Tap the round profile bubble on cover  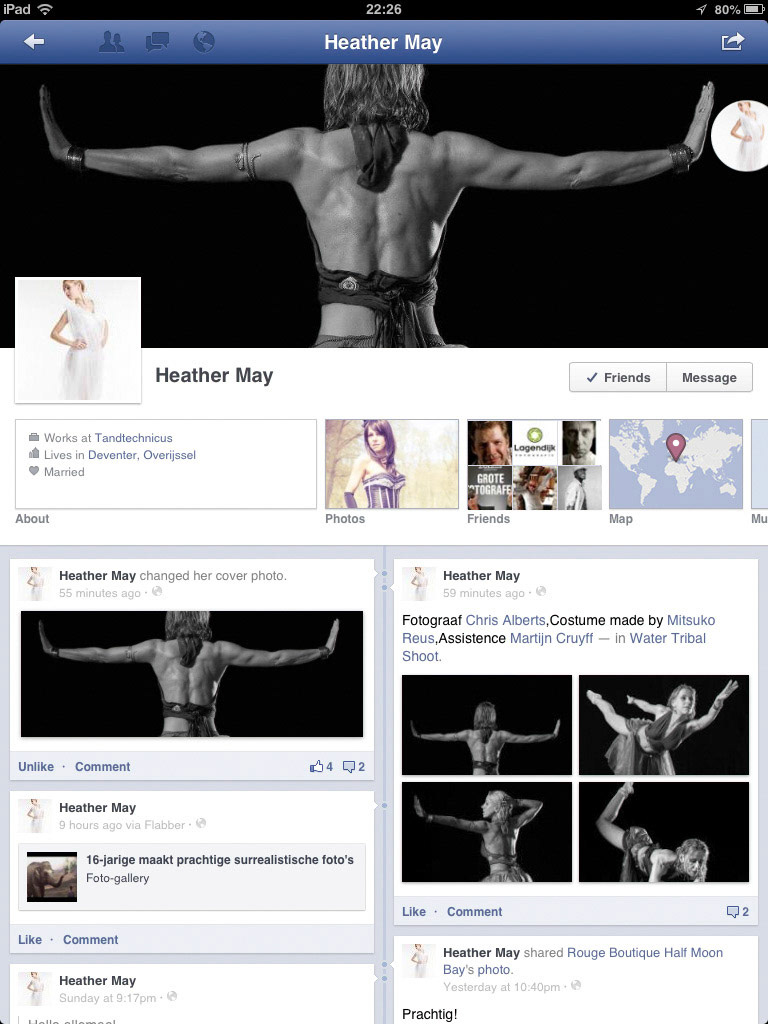pyautogui.click(x=740, y=136)
